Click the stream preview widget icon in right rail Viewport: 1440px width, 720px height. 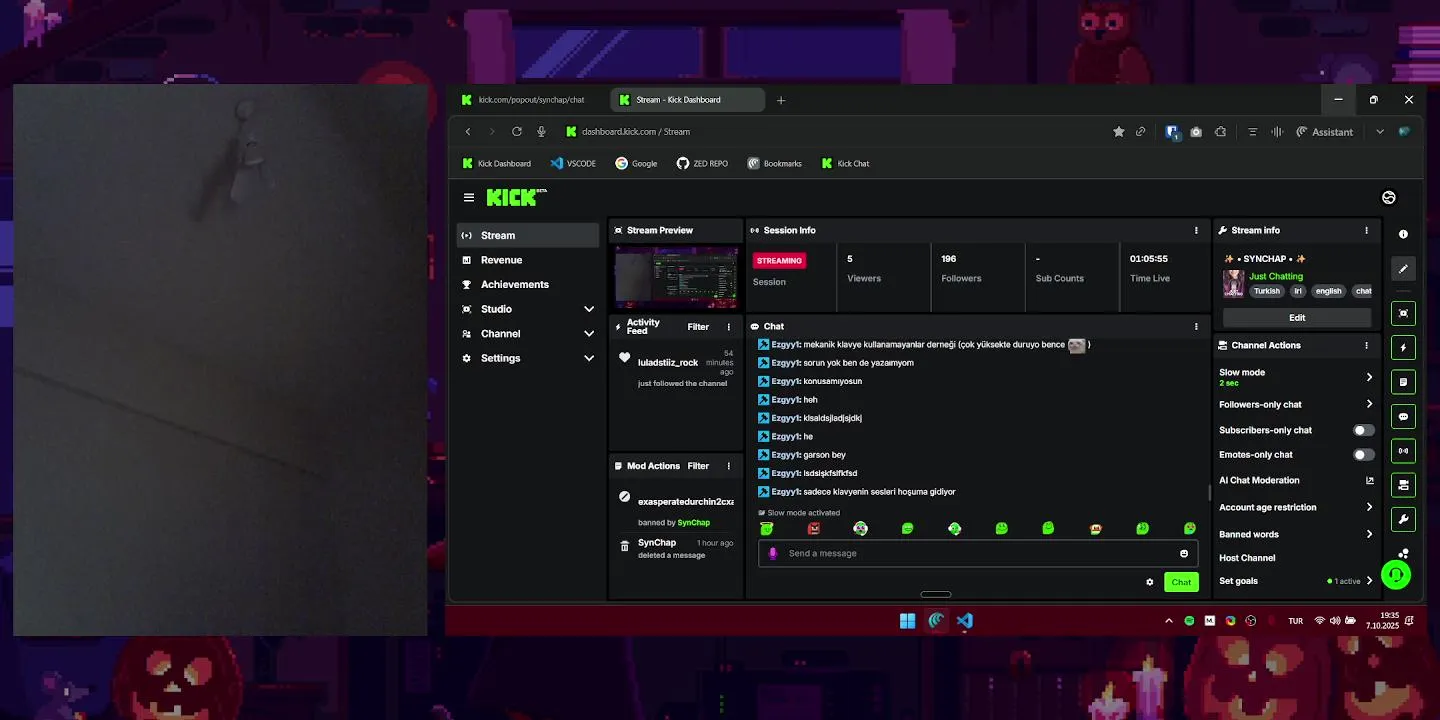[x=1403, y=313]
